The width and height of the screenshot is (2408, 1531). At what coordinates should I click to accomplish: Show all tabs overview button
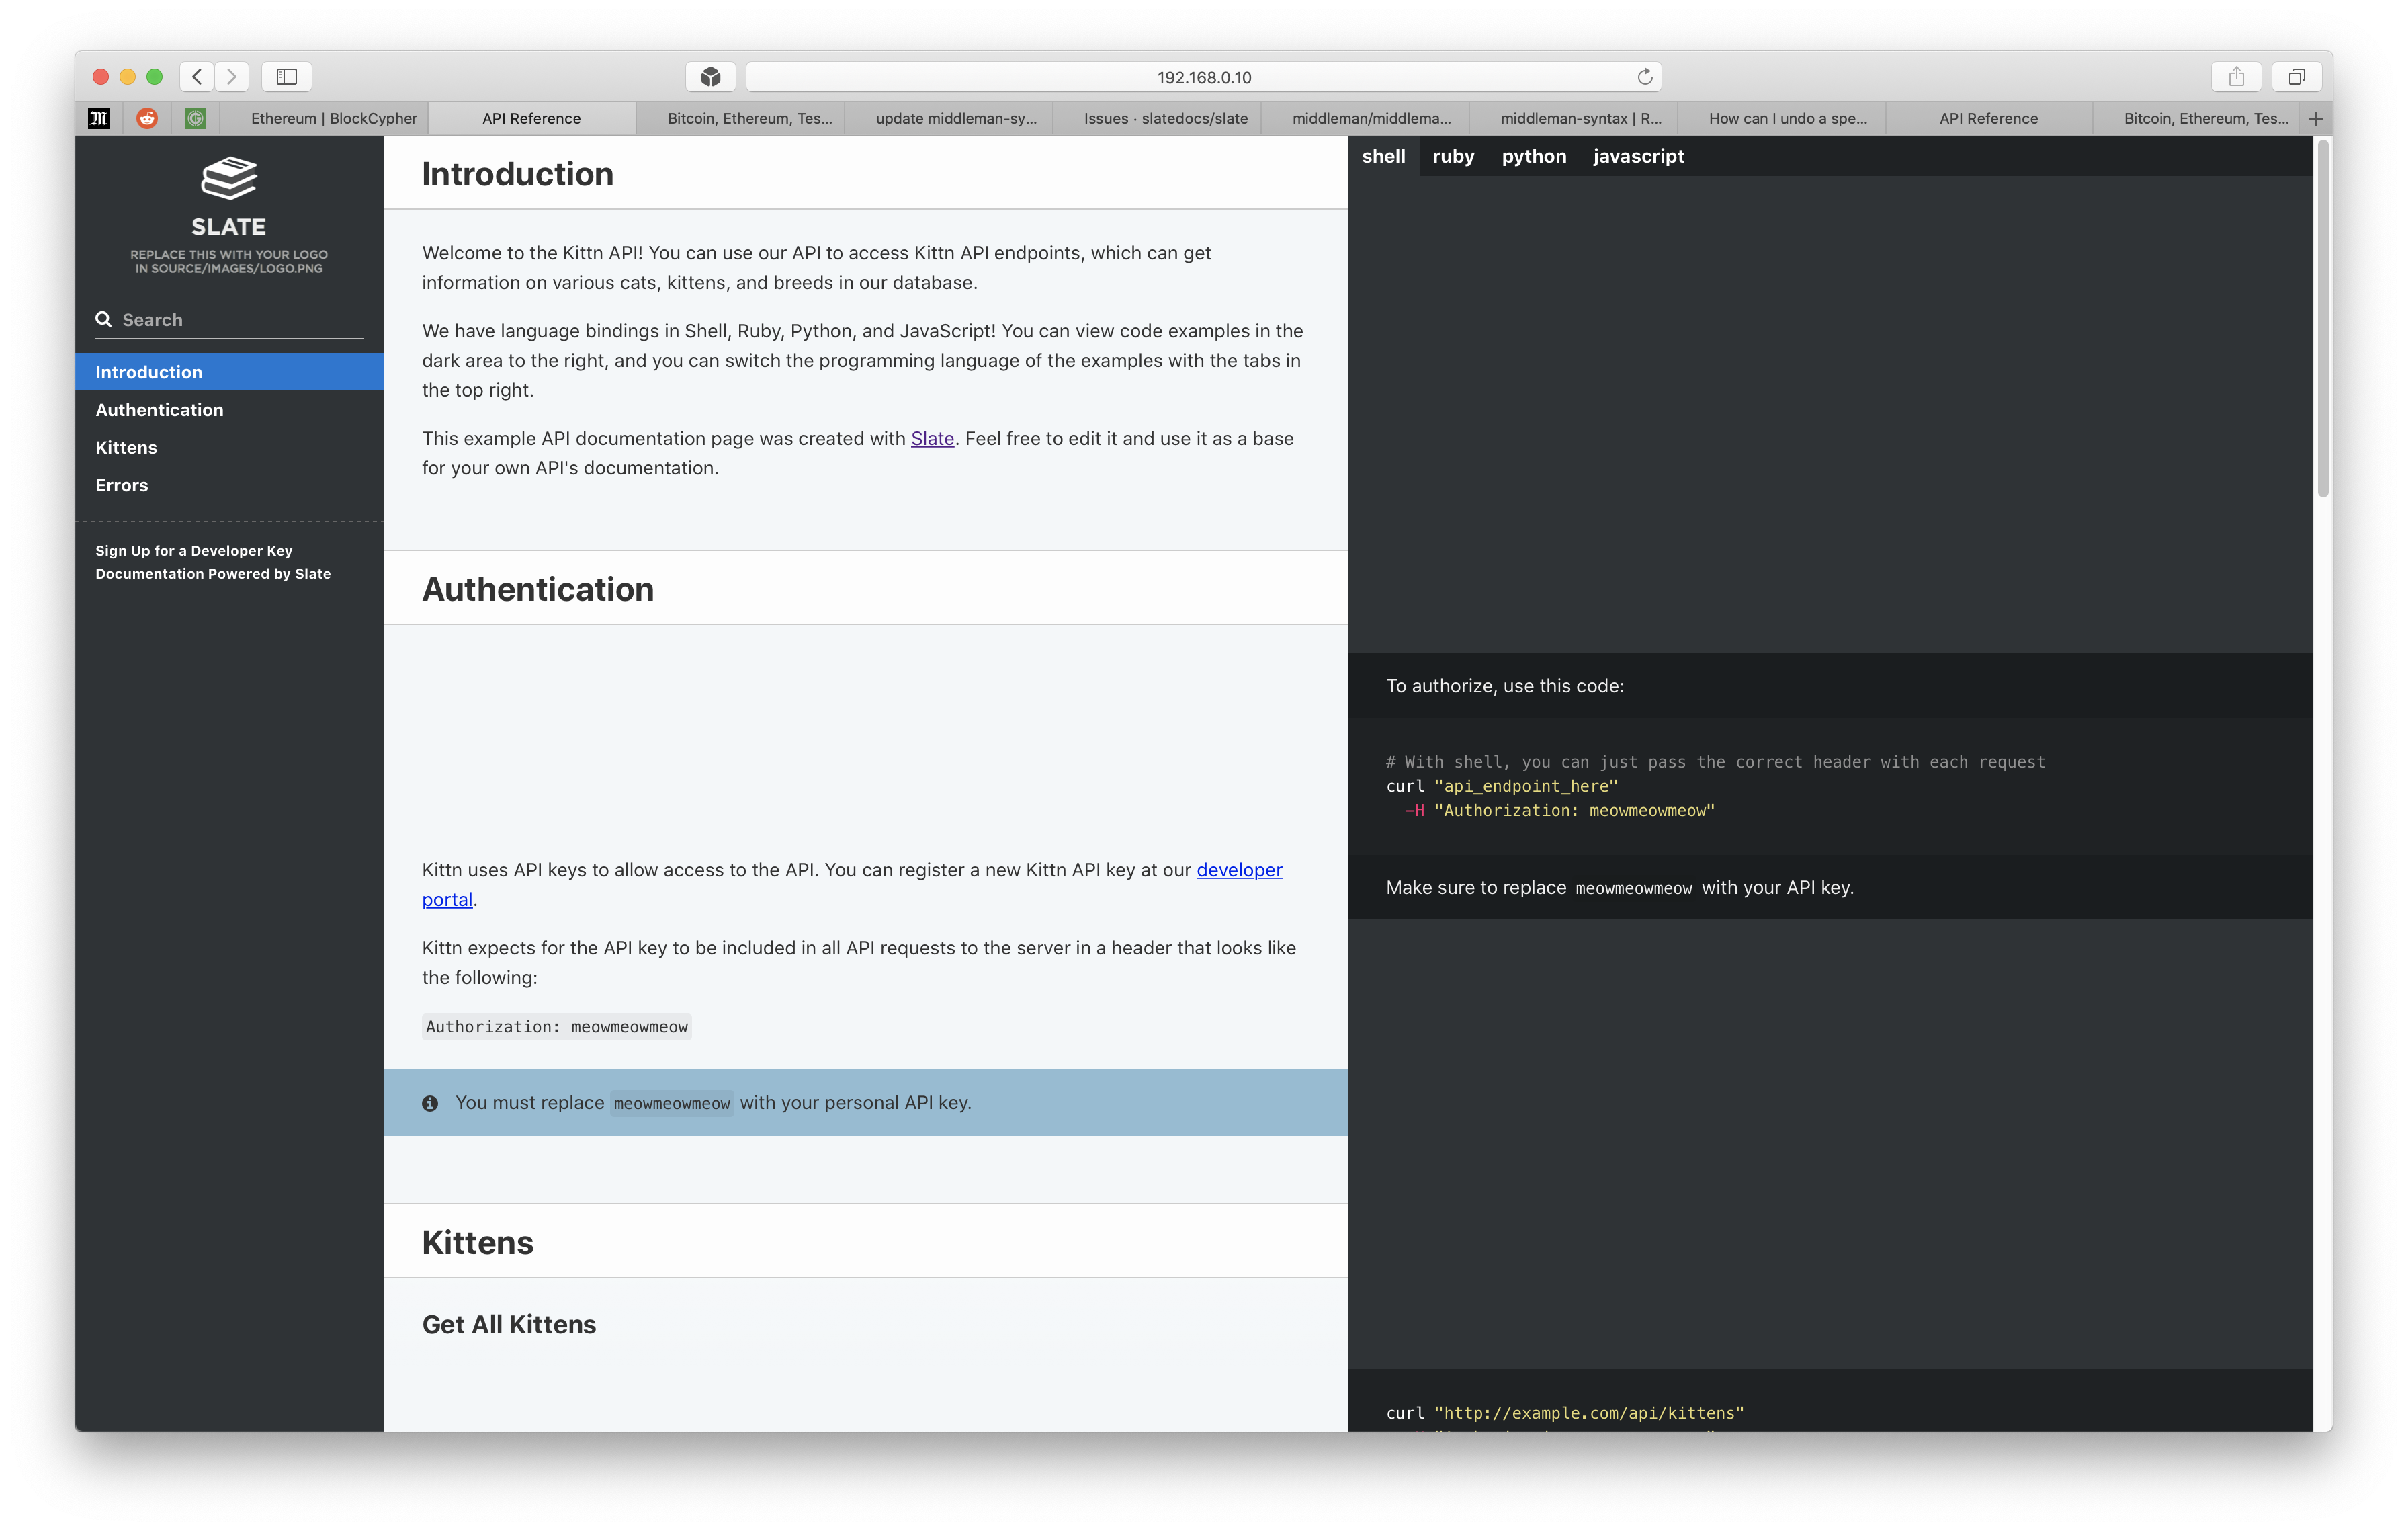(2297, 76)
